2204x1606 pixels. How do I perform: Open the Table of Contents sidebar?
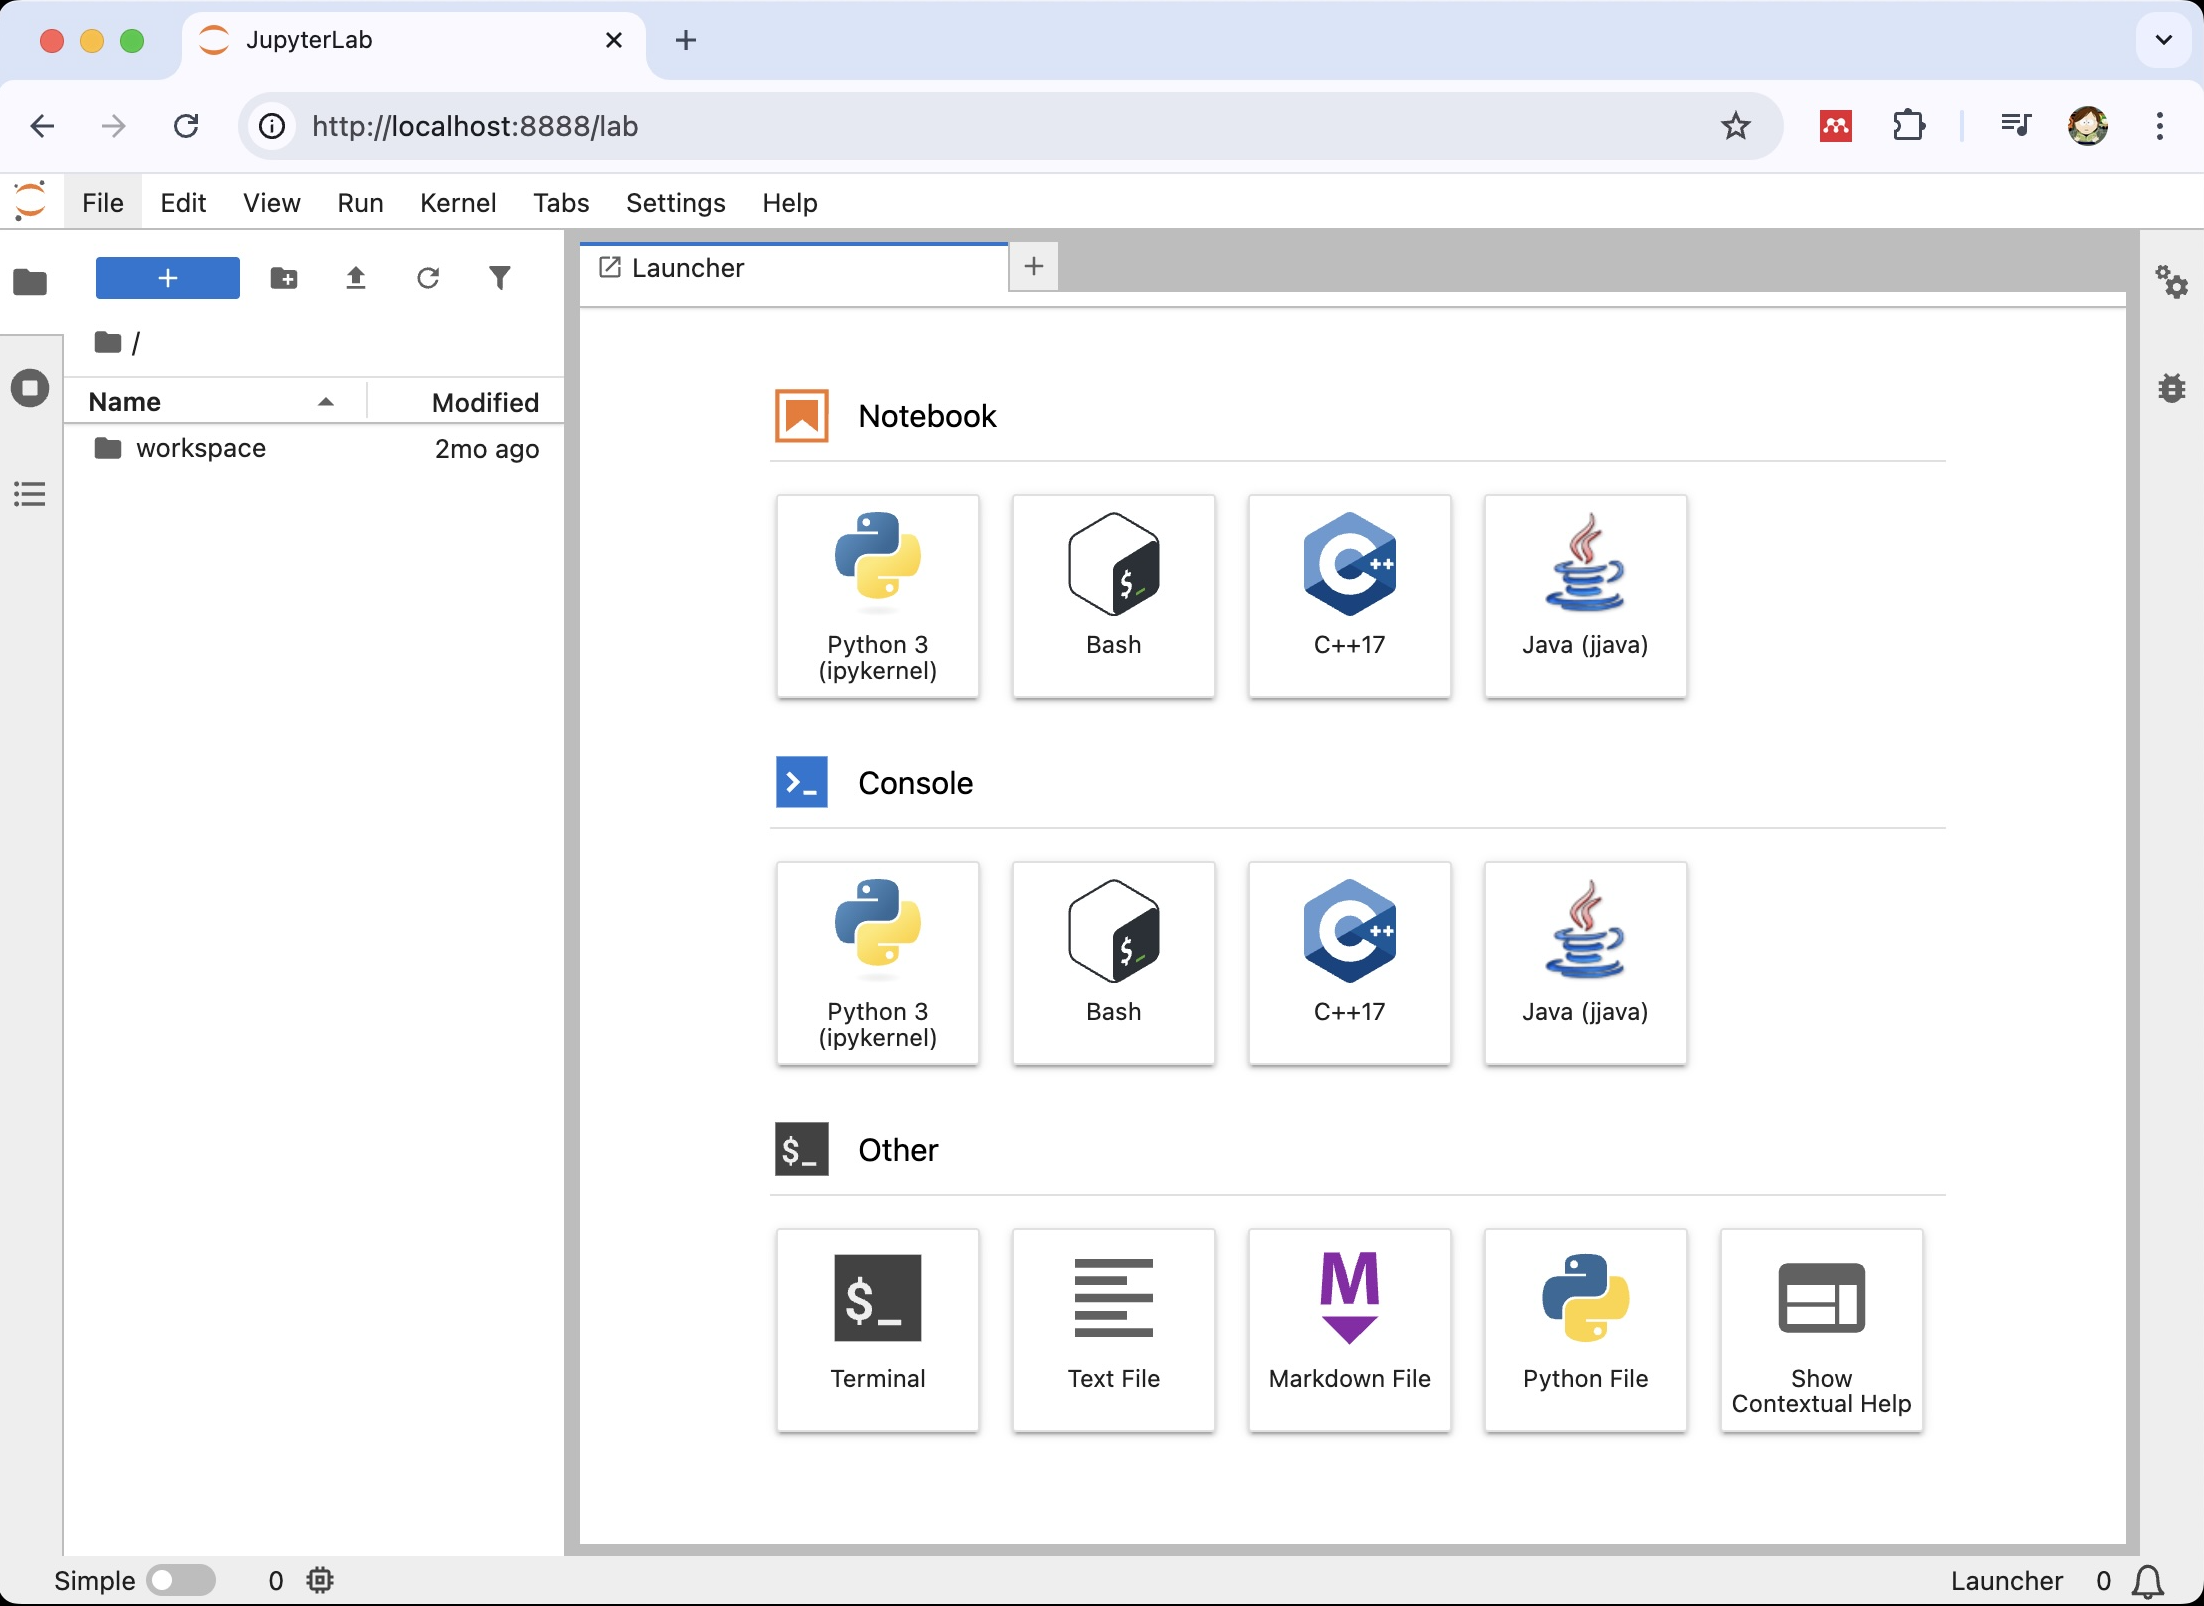click(x=30, y=493)
